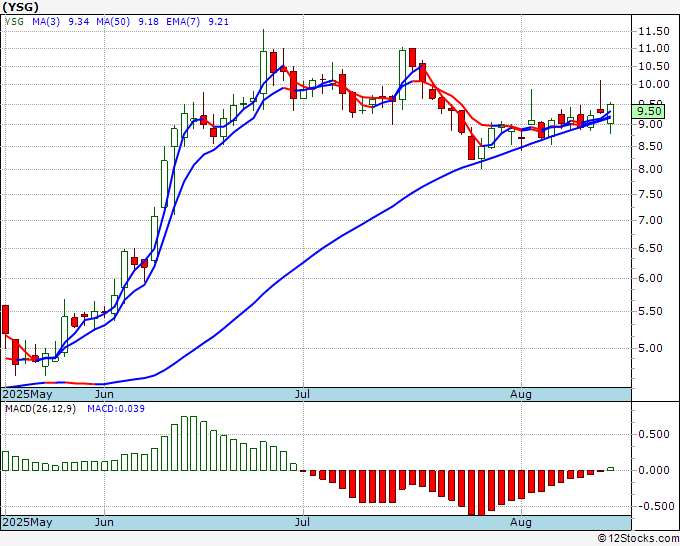Click the Jul label on price chart axis
Viewport: 680px width, 546px height.
[302, 394]
